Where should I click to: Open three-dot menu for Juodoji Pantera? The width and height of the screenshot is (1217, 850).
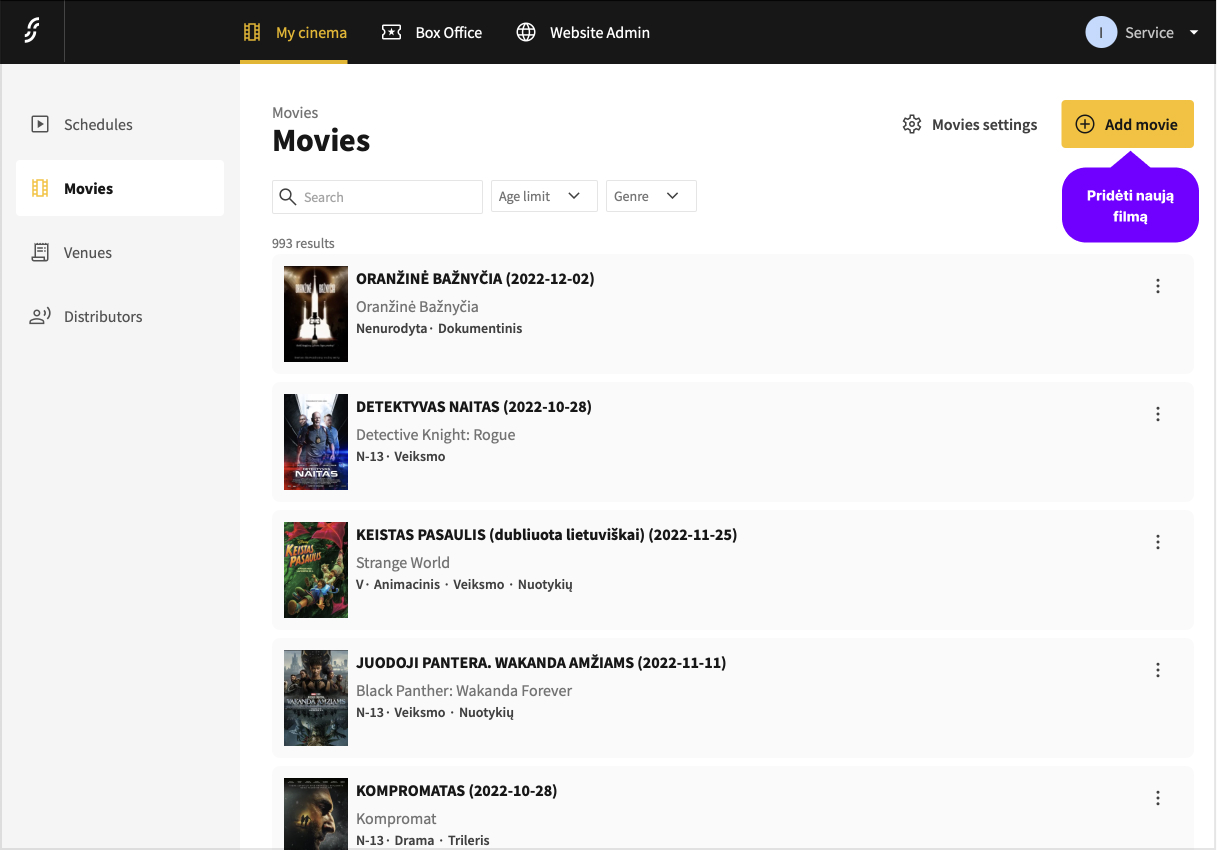pos(1158,670)
